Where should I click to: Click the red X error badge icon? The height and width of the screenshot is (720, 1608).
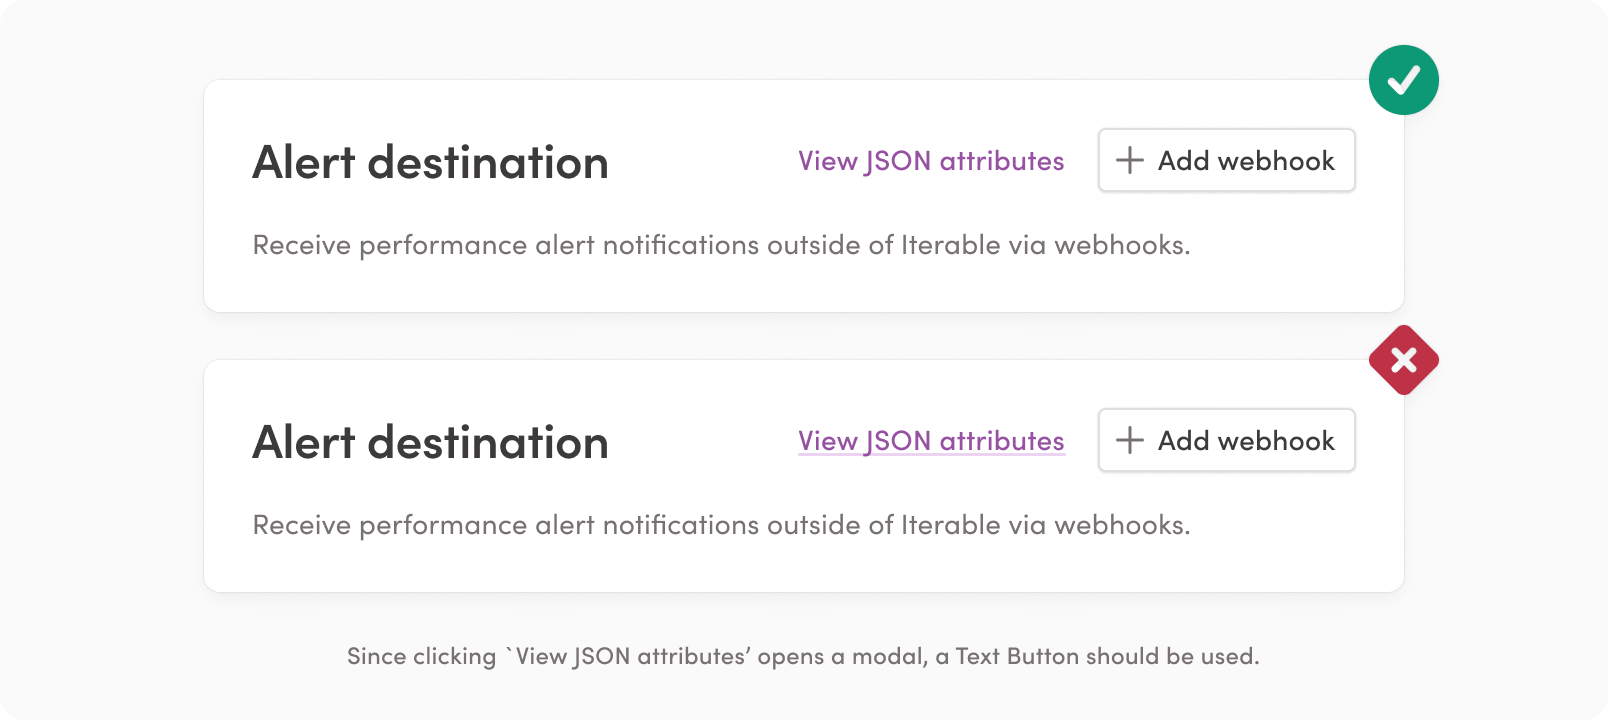click(x=1403, y=360)
